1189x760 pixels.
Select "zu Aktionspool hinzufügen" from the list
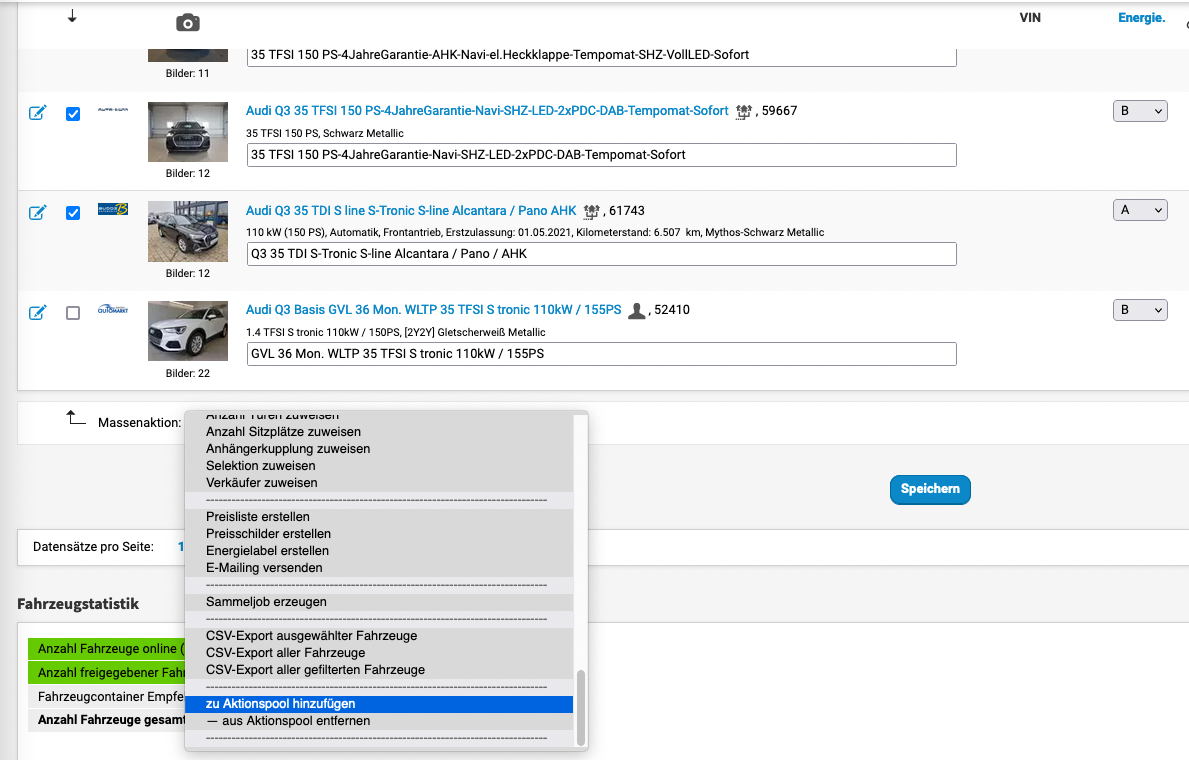[280, 704]
